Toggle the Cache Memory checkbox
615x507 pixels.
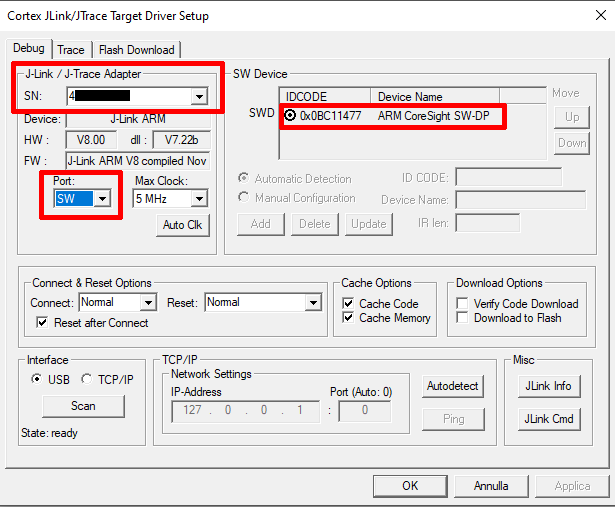point(348,318)
